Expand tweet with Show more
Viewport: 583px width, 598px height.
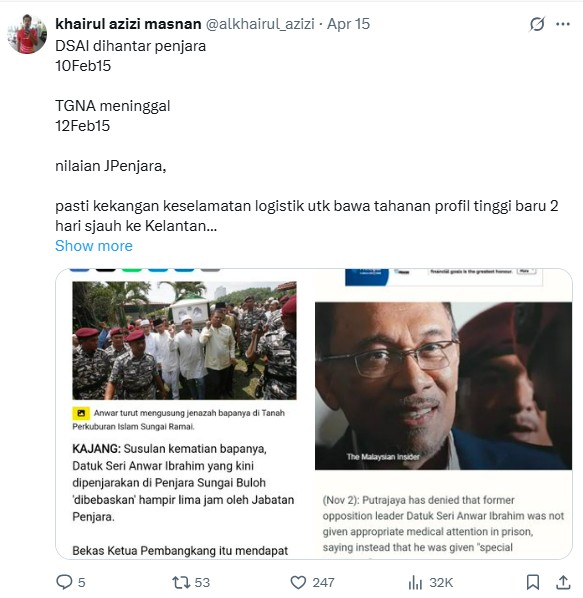pyautogui.click(x=94, y=246)
